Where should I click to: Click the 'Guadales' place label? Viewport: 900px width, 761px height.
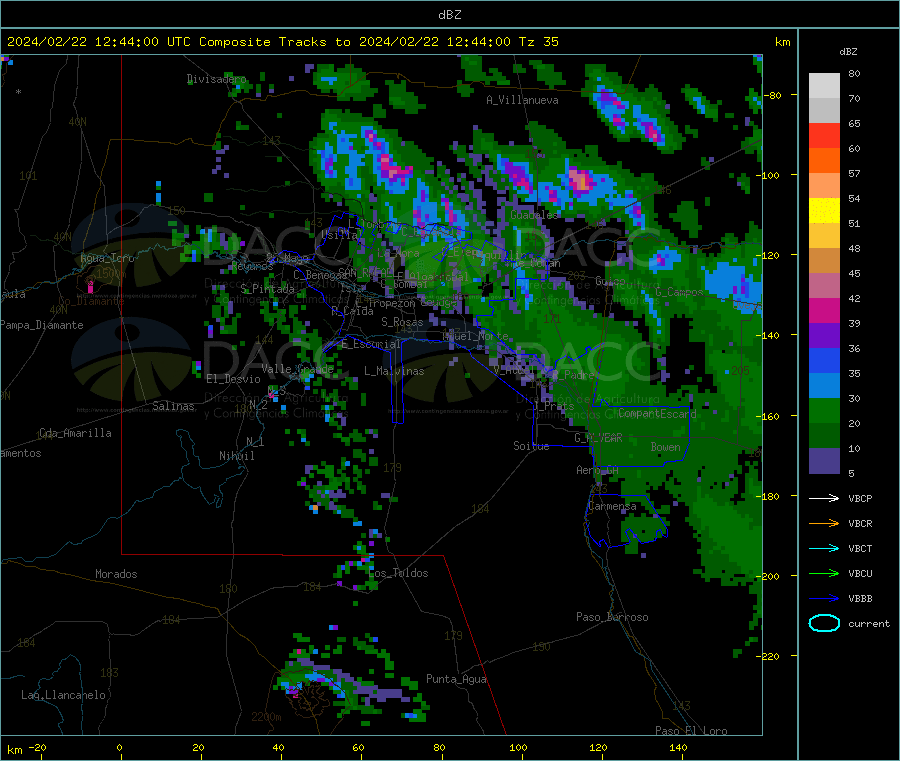[x=534, y=215]
